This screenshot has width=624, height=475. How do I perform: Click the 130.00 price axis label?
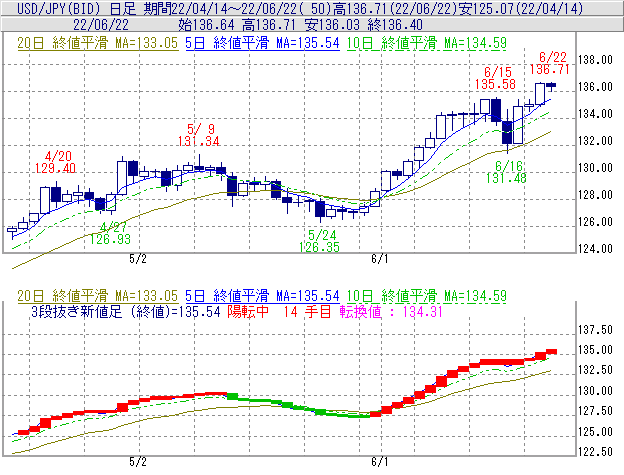point(595,168)
